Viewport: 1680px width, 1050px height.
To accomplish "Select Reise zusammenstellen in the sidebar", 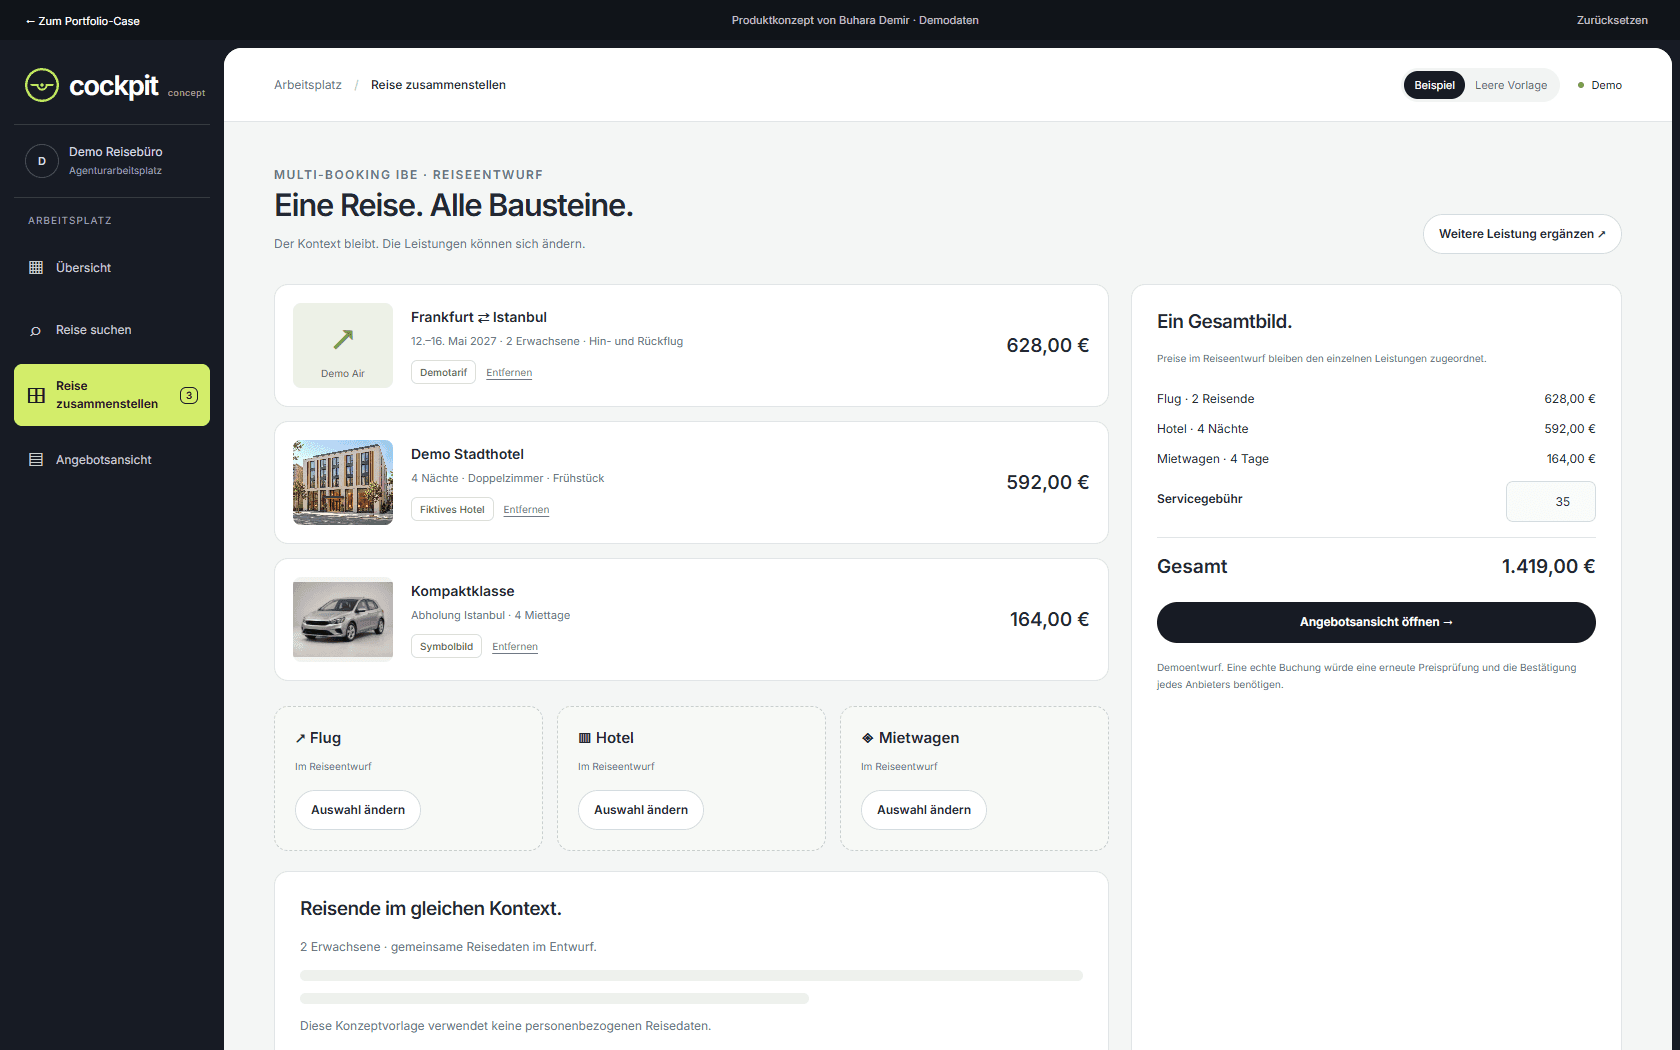I will point(112,395).
